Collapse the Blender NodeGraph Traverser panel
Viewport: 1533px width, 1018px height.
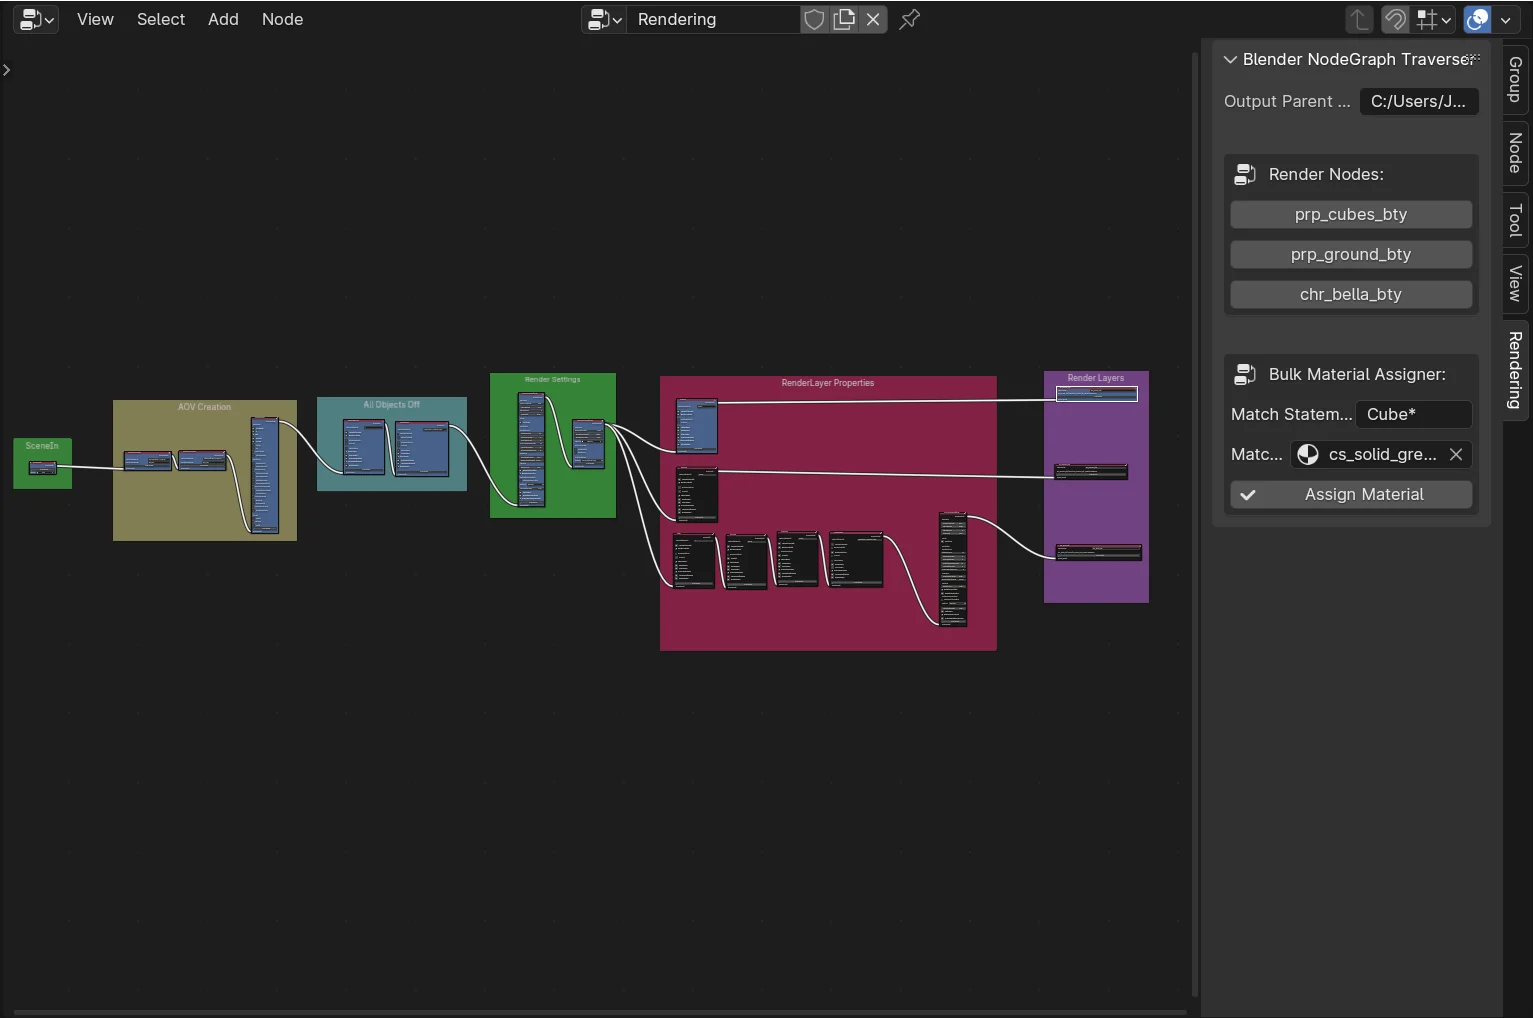[1230, 59]
